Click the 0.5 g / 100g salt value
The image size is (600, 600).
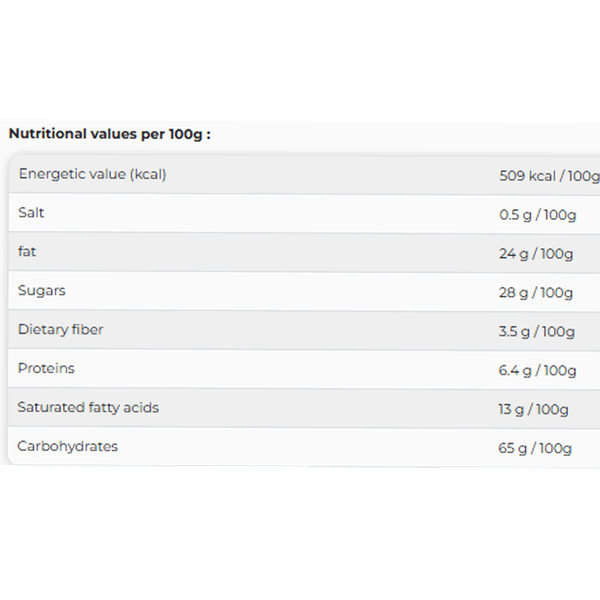coord(538,214)
